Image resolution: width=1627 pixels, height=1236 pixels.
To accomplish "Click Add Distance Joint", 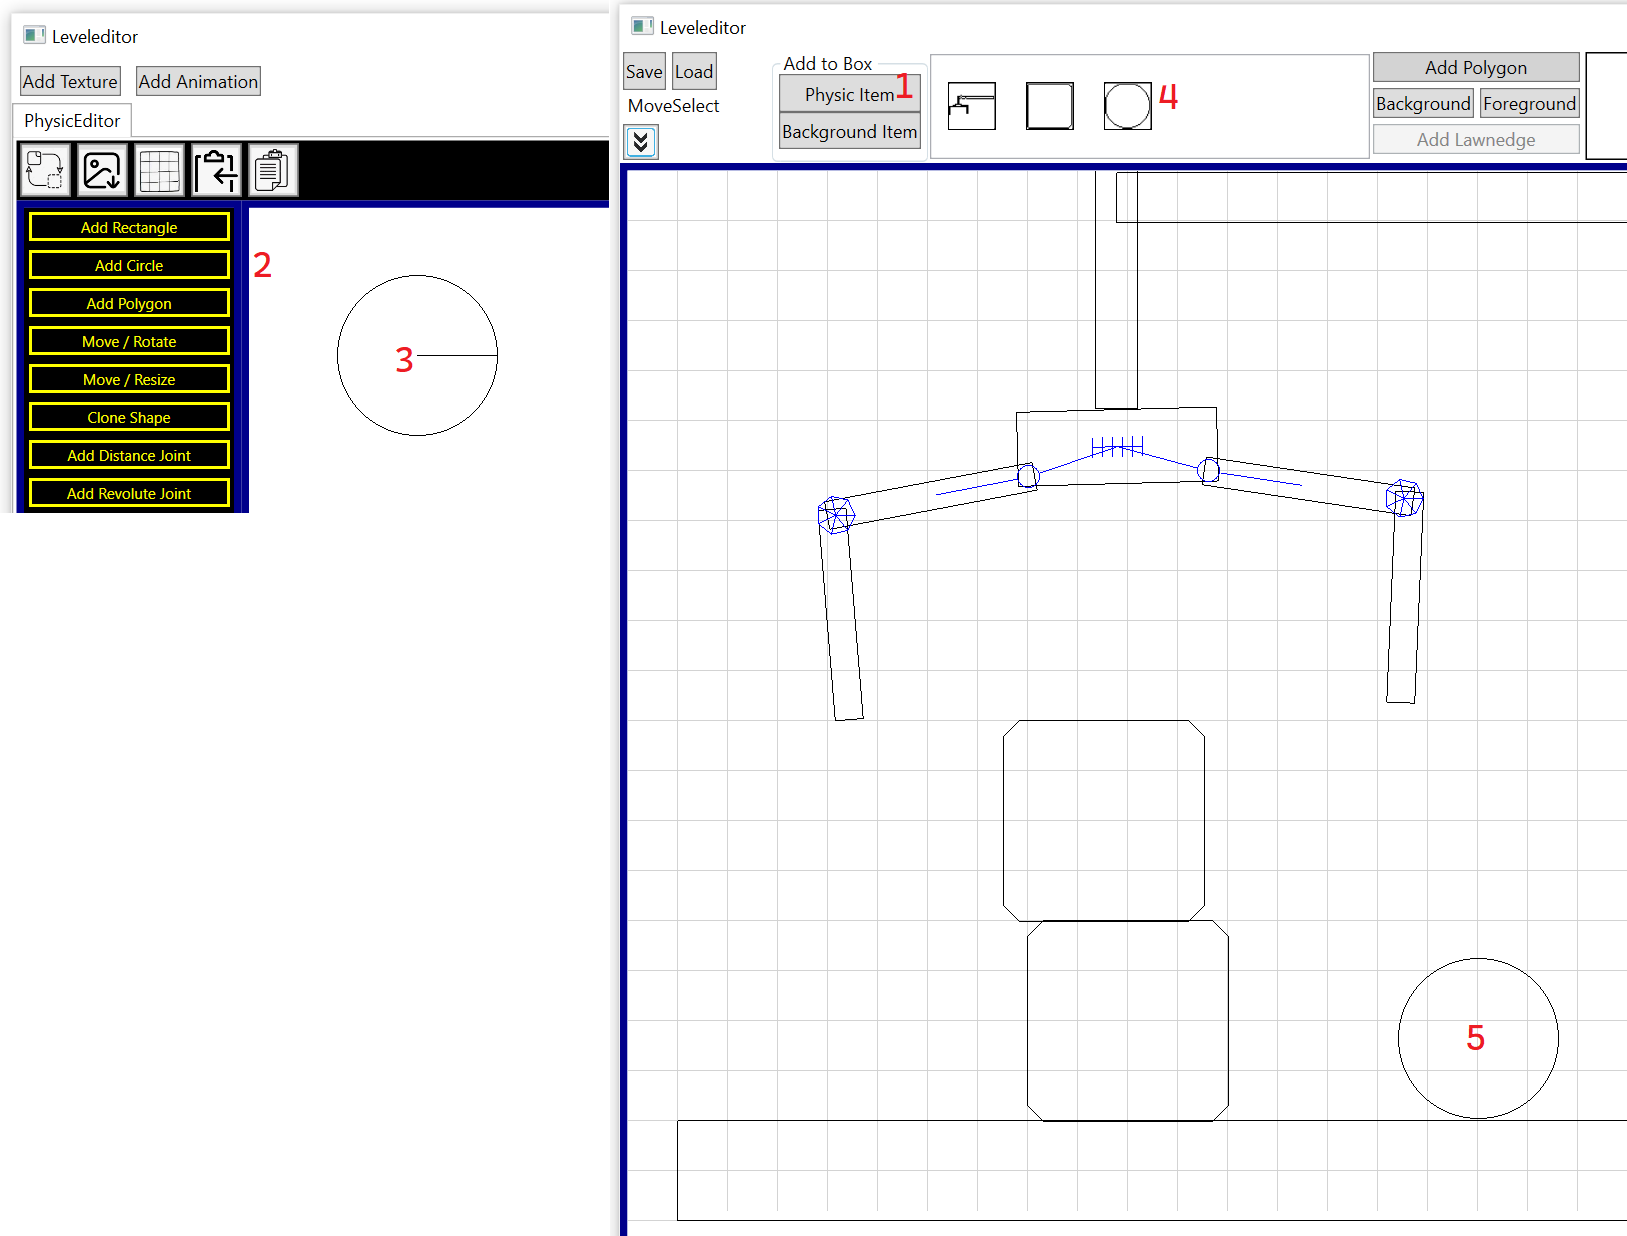I will [x=129, y=455].
